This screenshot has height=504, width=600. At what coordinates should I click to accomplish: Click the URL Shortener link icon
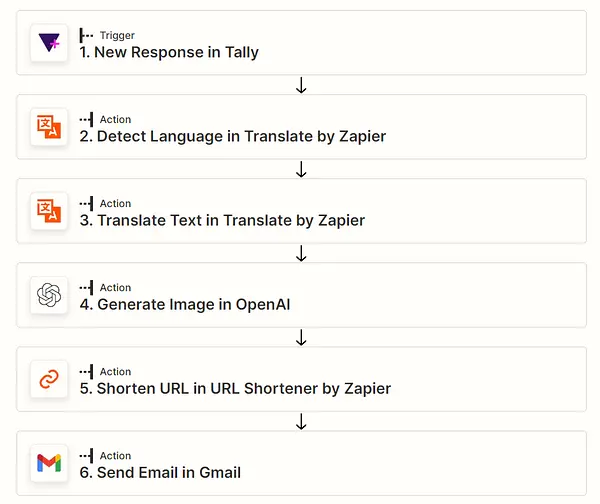[49, 379]
